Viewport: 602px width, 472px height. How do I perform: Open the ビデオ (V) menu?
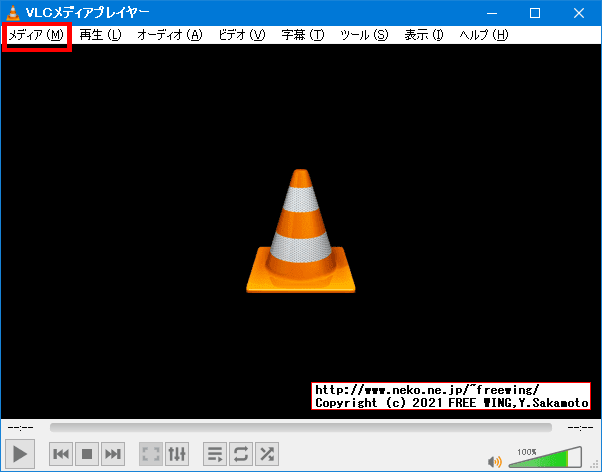[x=241, y=35]
